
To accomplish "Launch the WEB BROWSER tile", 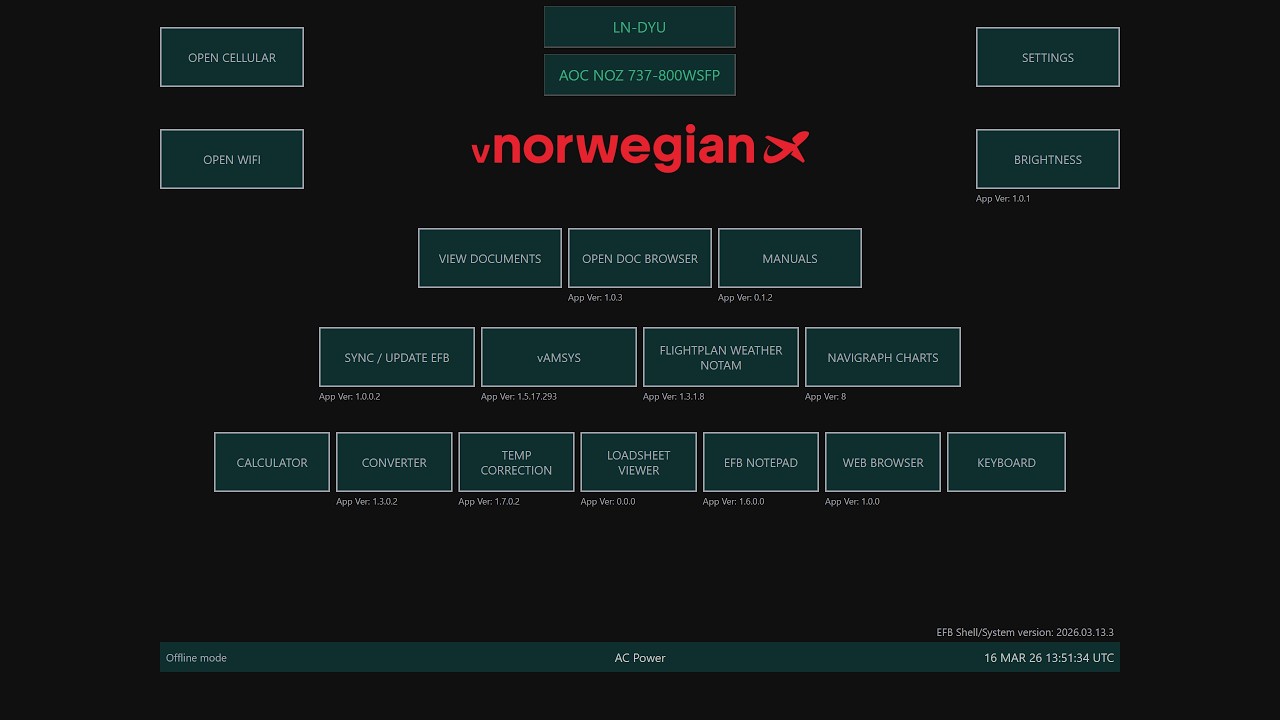I will (883, 462).
